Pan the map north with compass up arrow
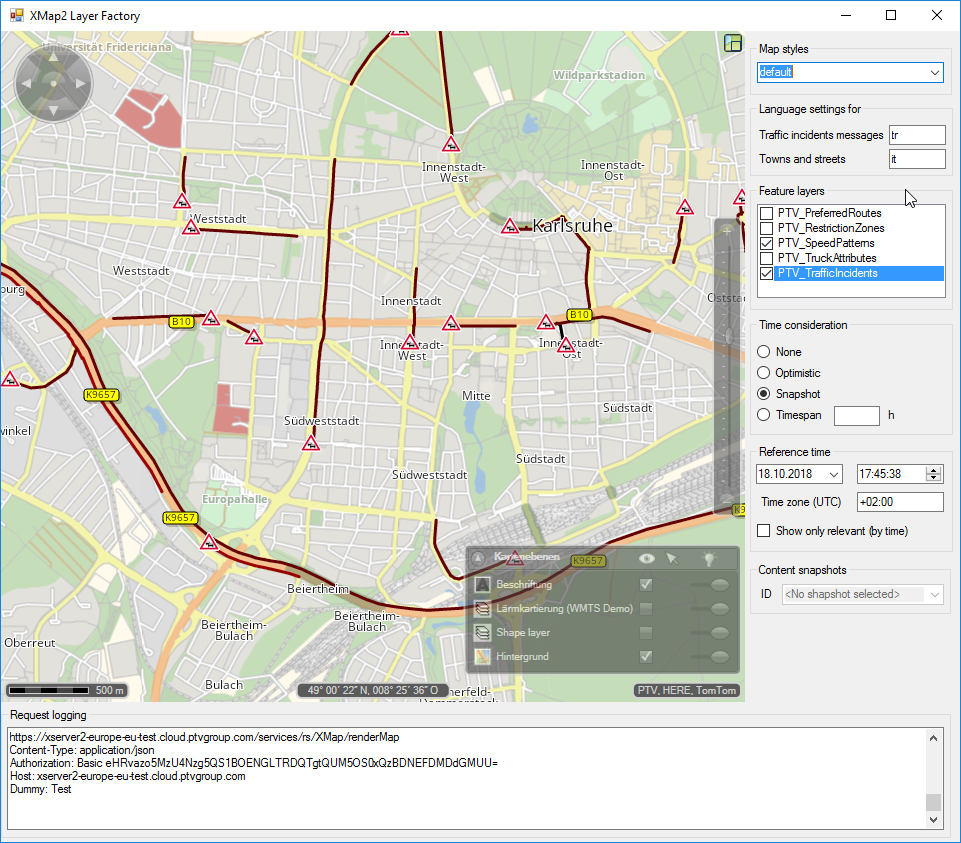 (53, 58)
